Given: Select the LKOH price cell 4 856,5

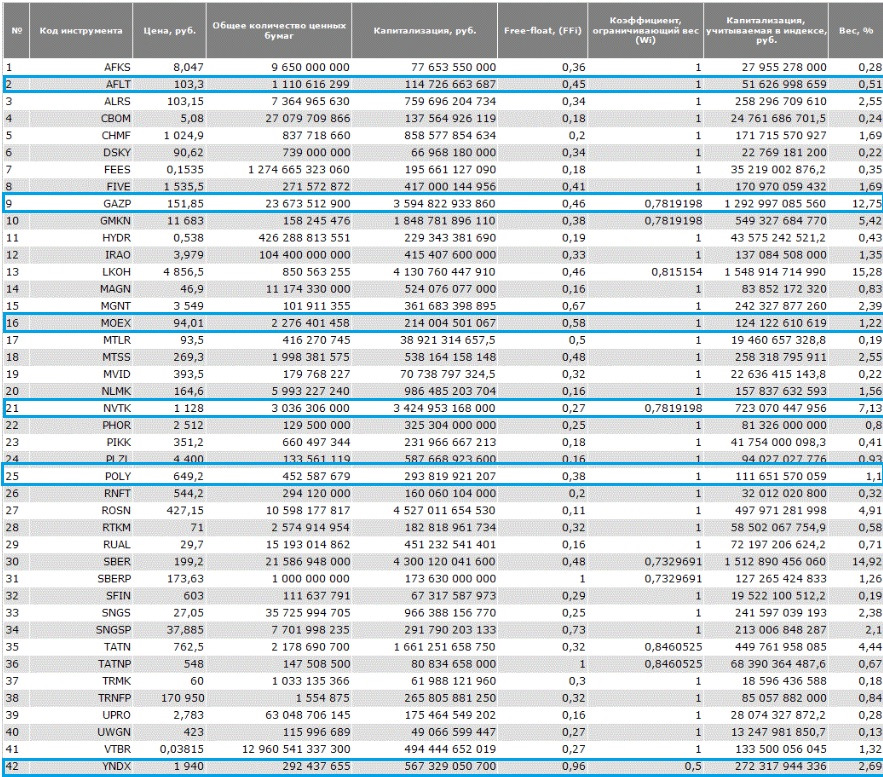Looking at the screenshot, I should (184, 272).
